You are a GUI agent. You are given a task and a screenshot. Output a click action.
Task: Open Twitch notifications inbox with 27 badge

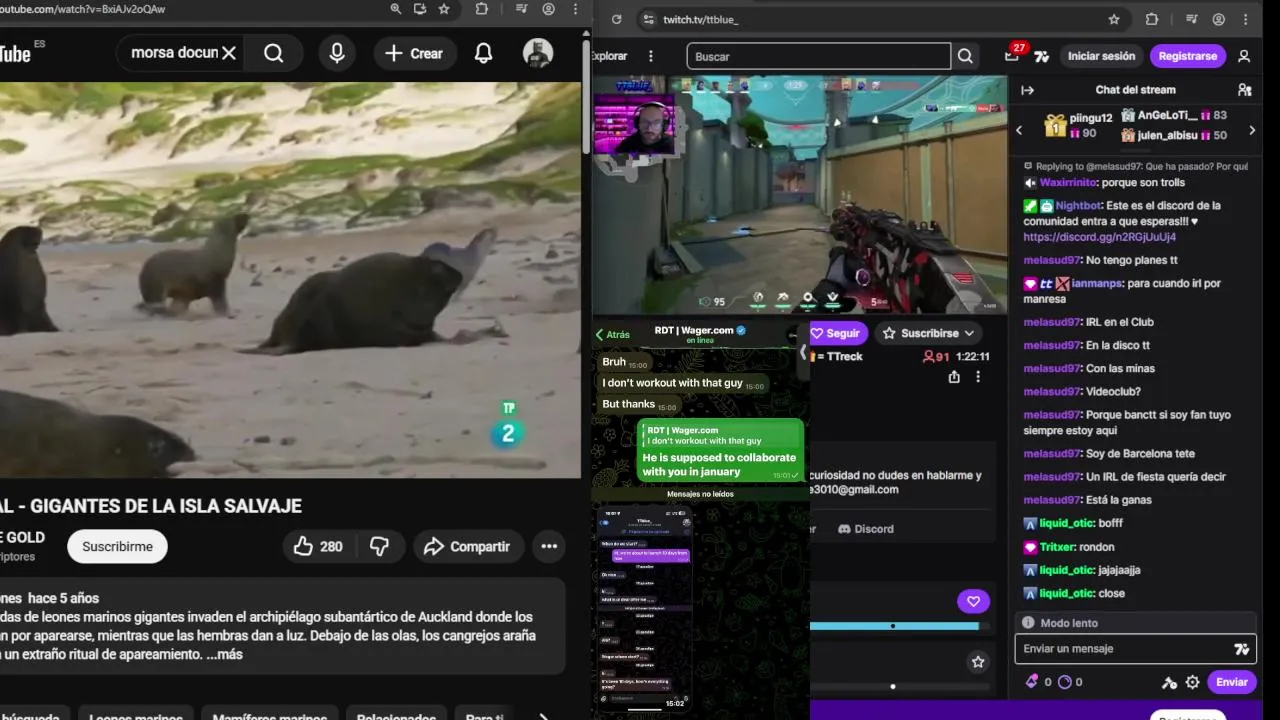tap(1012, 56)
